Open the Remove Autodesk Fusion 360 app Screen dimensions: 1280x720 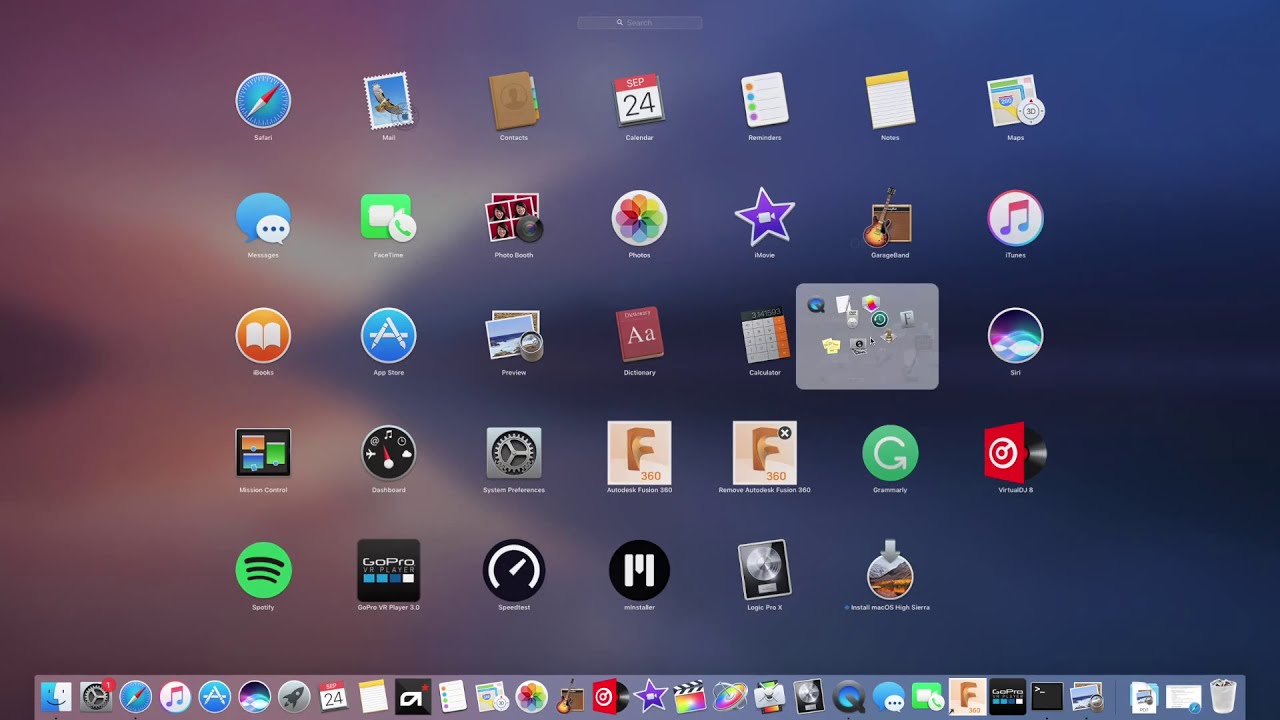765,452
